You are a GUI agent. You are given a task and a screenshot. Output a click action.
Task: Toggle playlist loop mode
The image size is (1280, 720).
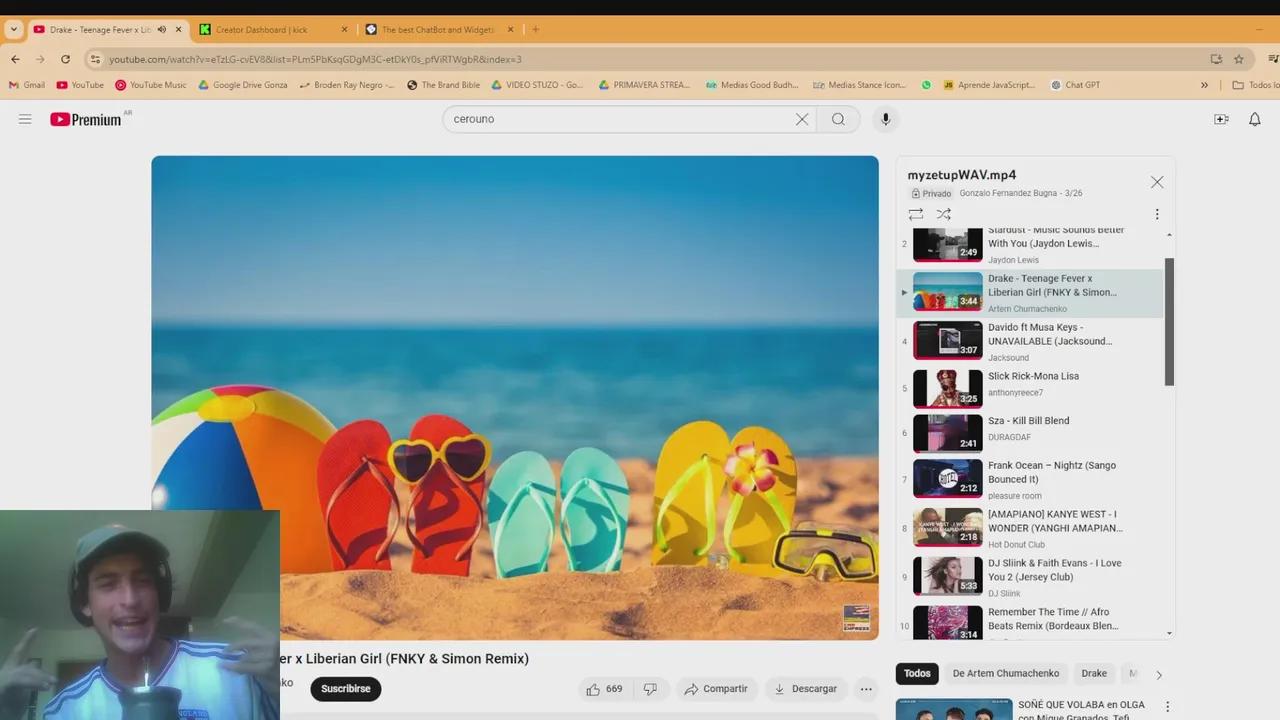click(x=915, y=214)
